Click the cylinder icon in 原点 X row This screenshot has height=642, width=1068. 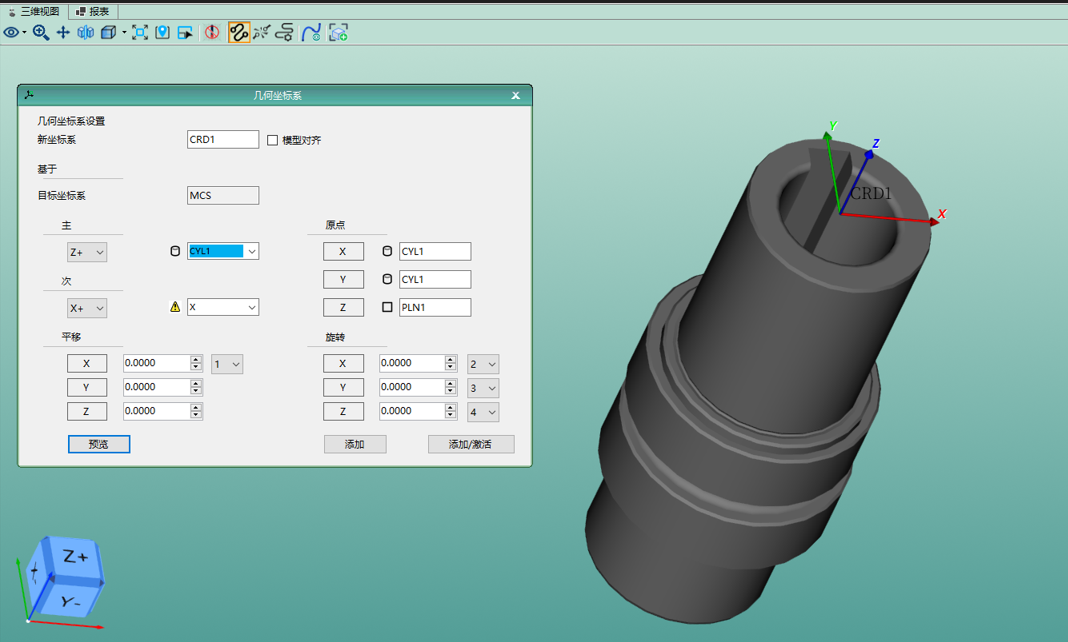coord(387,251)
